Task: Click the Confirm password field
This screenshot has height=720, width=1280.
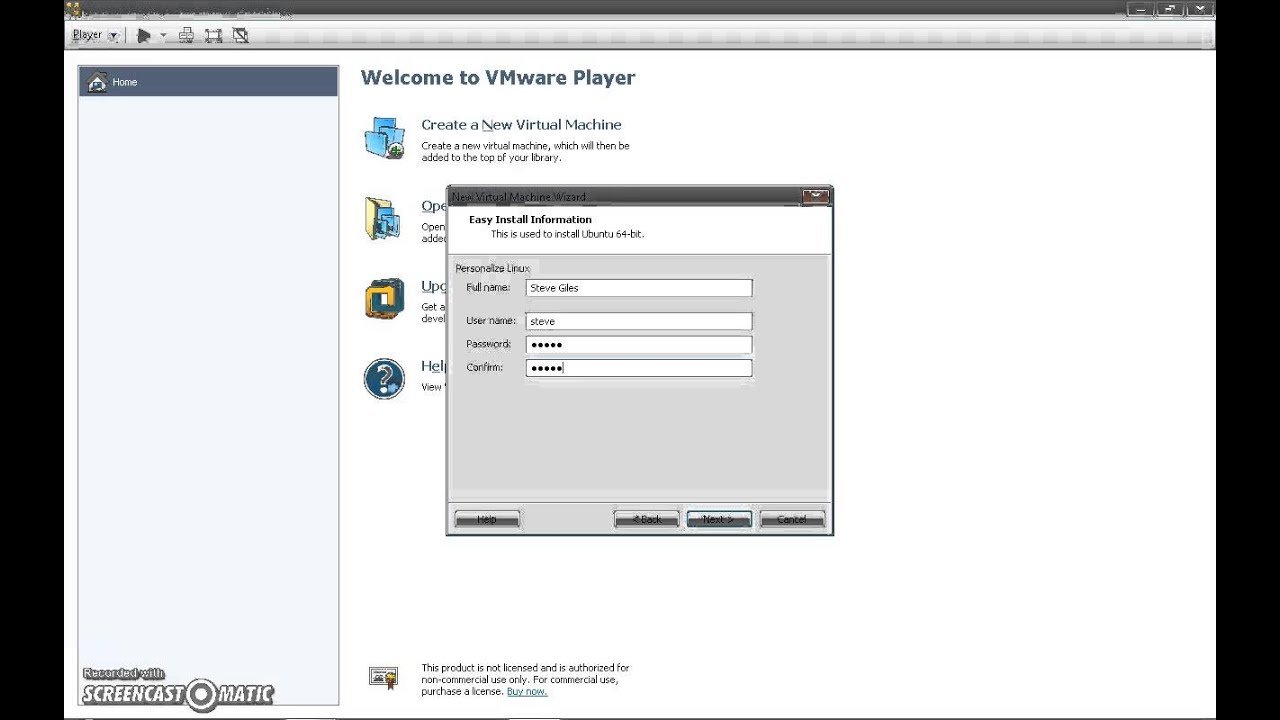Action: (x=639, y=367)
